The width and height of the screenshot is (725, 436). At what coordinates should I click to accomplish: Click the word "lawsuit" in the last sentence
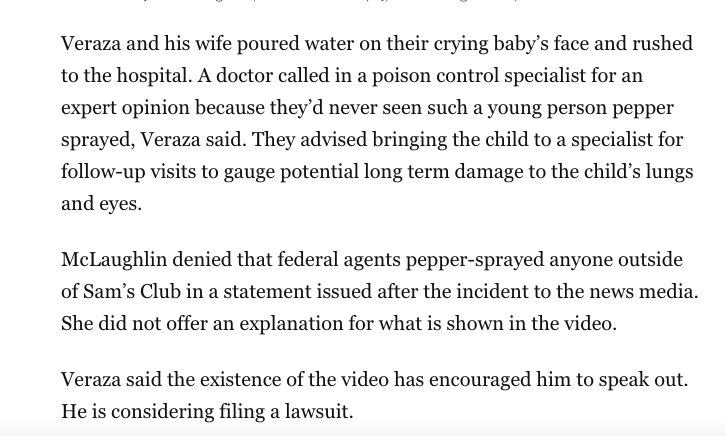(318, 412)
